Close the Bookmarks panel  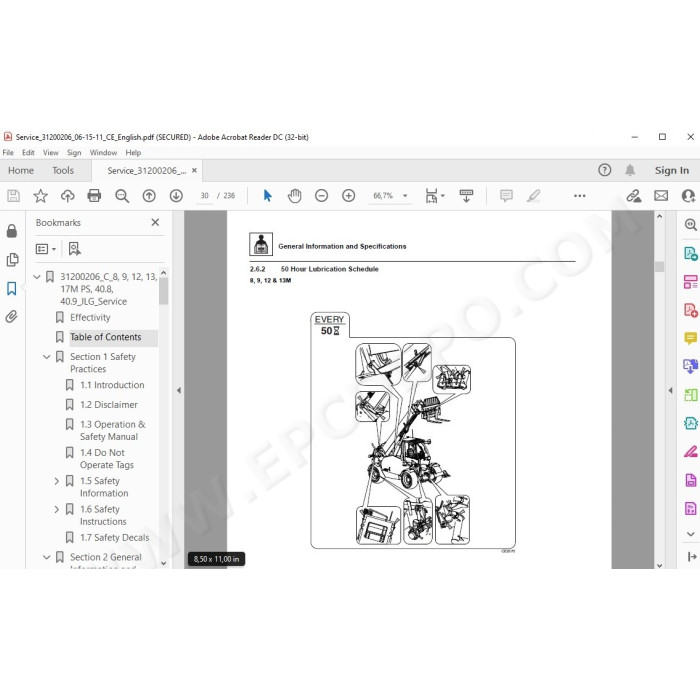click(155, 222)
